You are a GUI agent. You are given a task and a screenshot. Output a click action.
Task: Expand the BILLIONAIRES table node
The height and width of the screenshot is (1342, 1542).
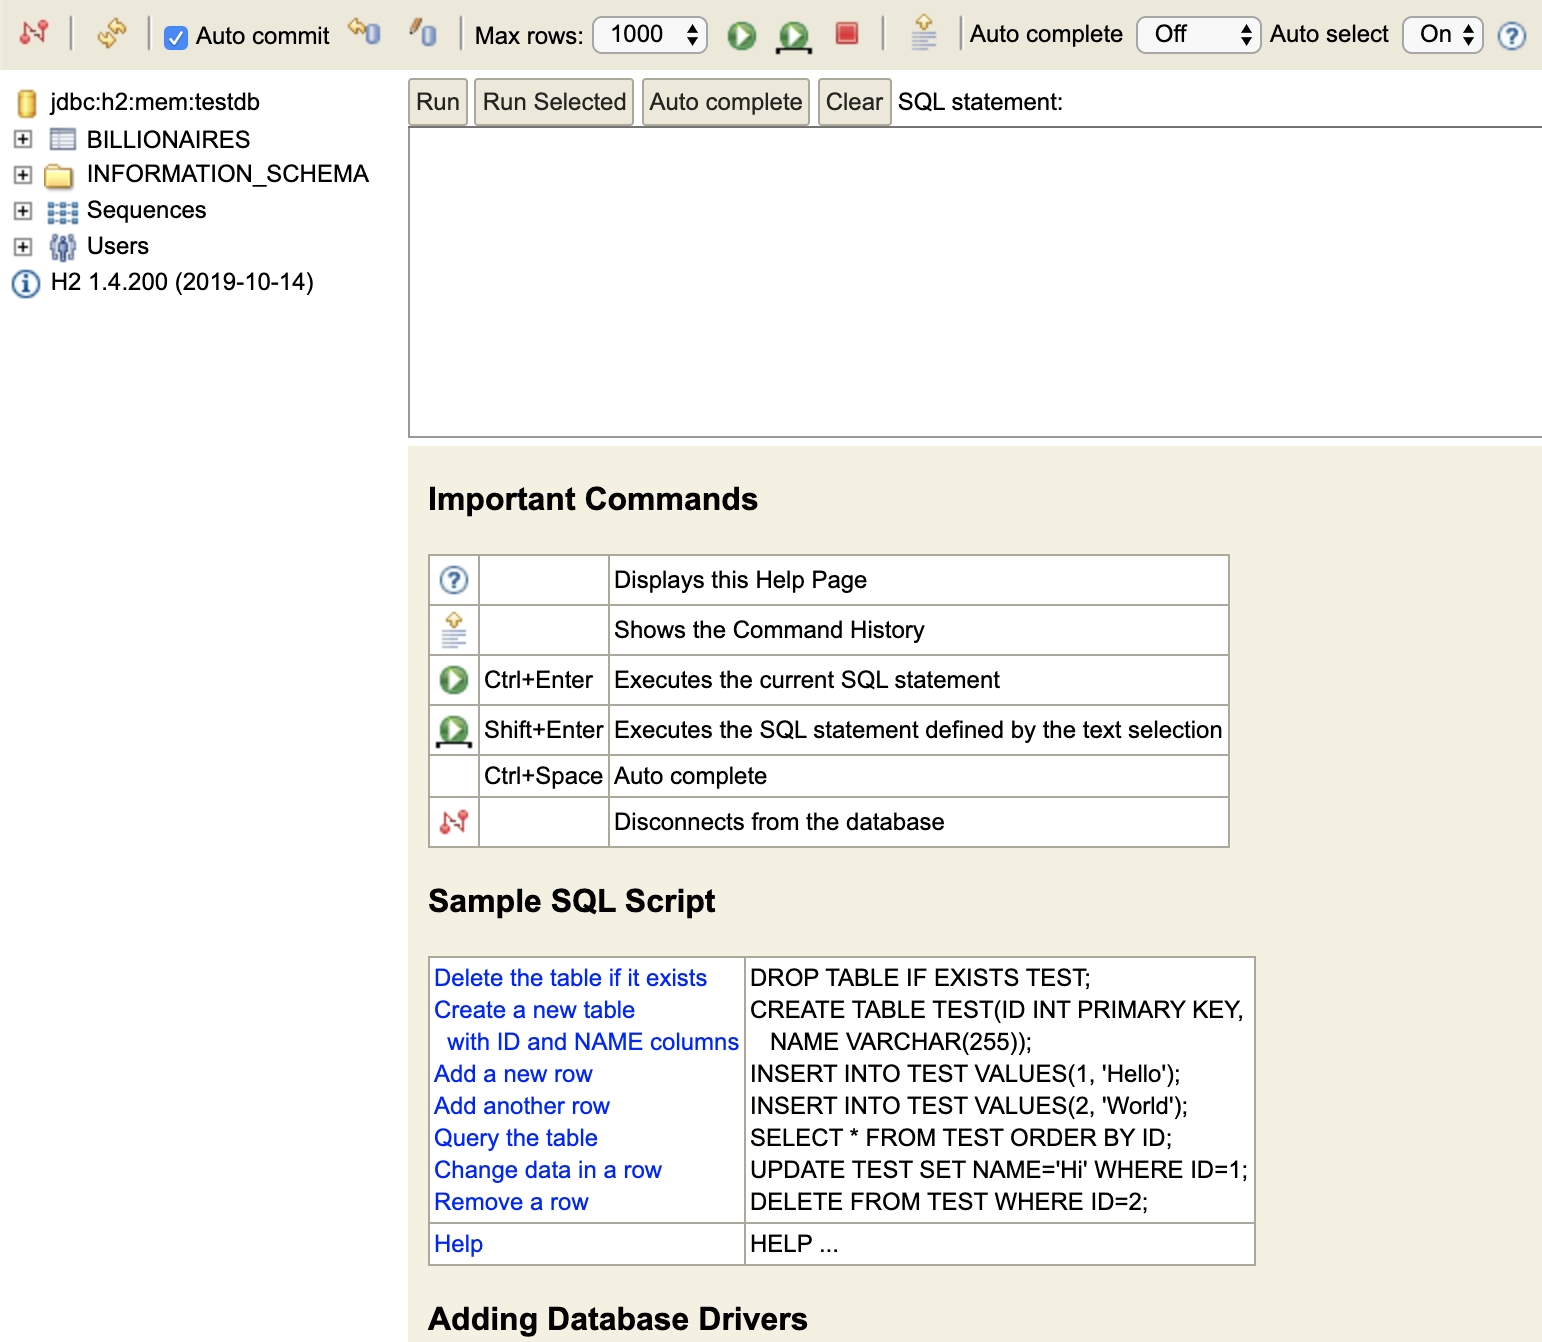coord(23,139)
